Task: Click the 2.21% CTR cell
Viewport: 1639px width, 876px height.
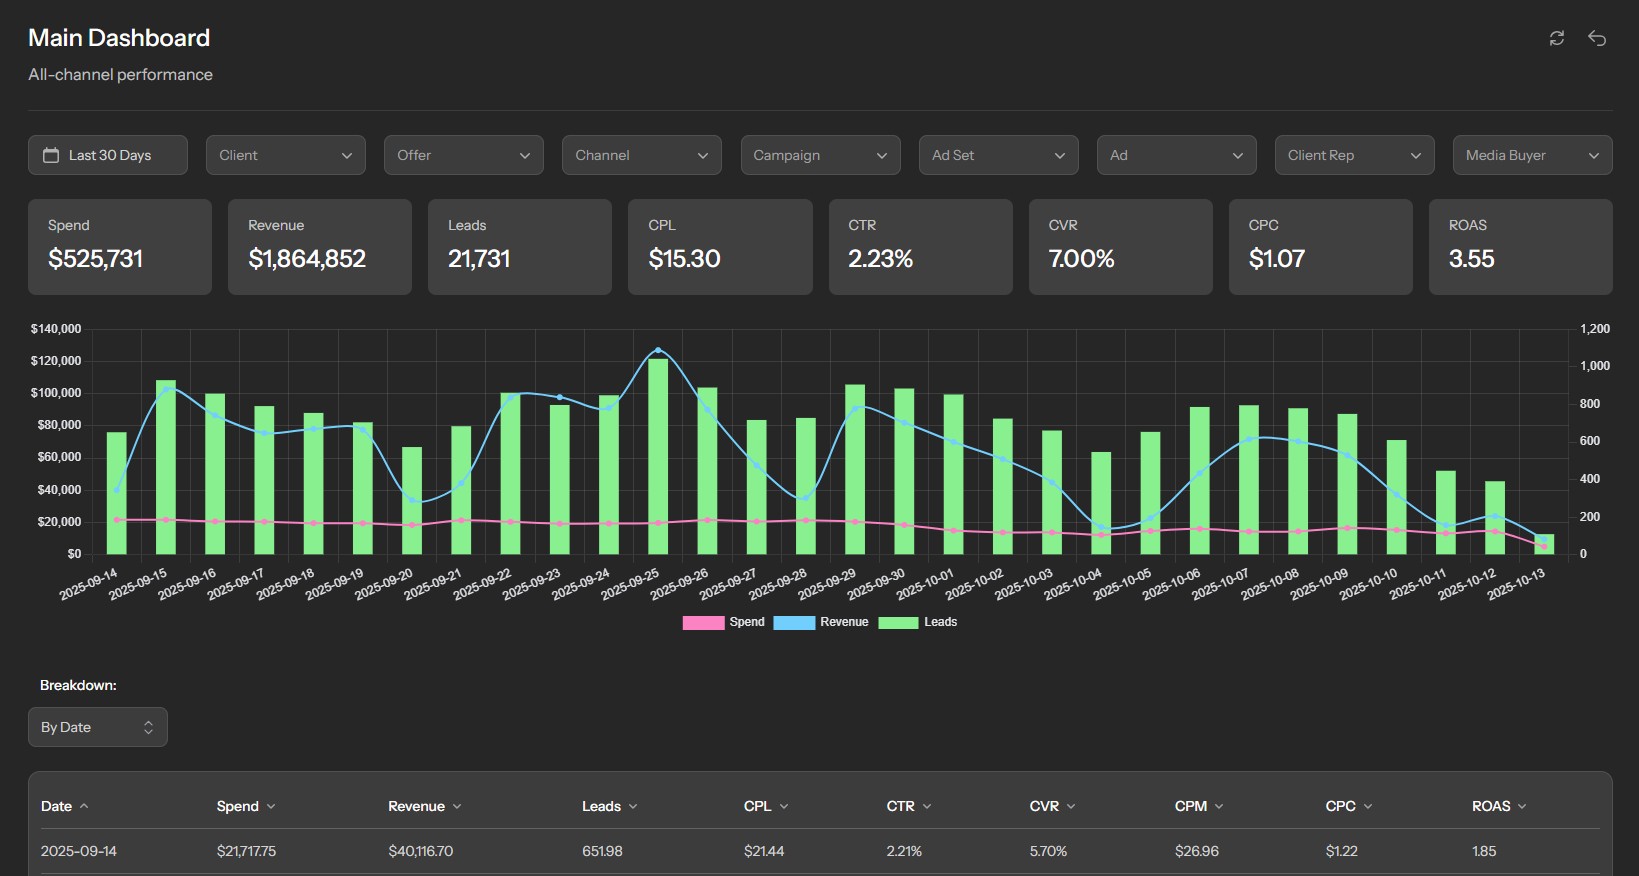Action: pyautogui.click(x=904, y=851)
